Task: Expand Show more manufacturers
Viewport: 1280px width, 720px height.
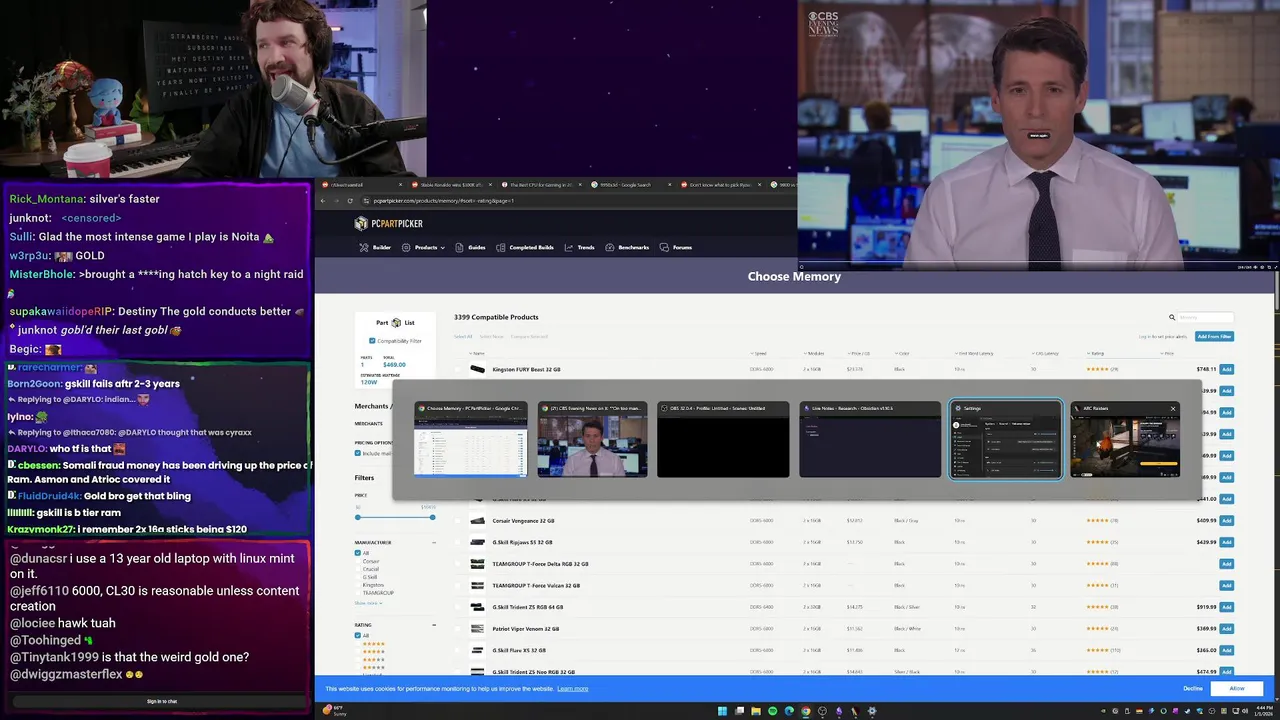Action: pyautogui.click(x=368, y=603)
